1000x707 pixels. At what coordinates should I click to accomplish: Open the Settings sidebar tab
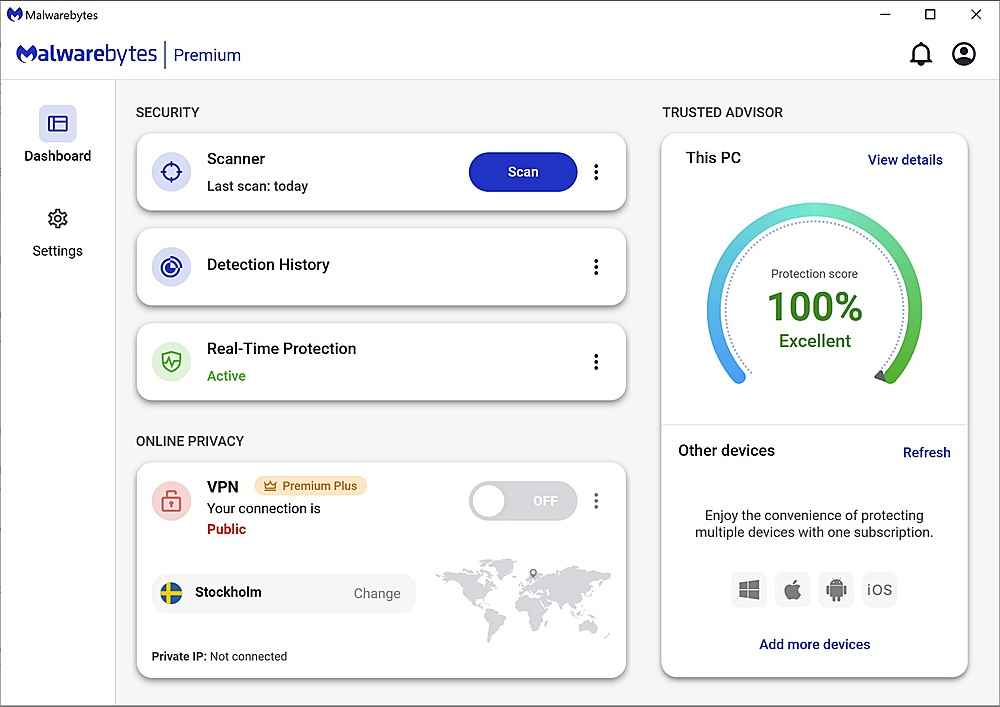pyautogui.click(x=58, y=232)
